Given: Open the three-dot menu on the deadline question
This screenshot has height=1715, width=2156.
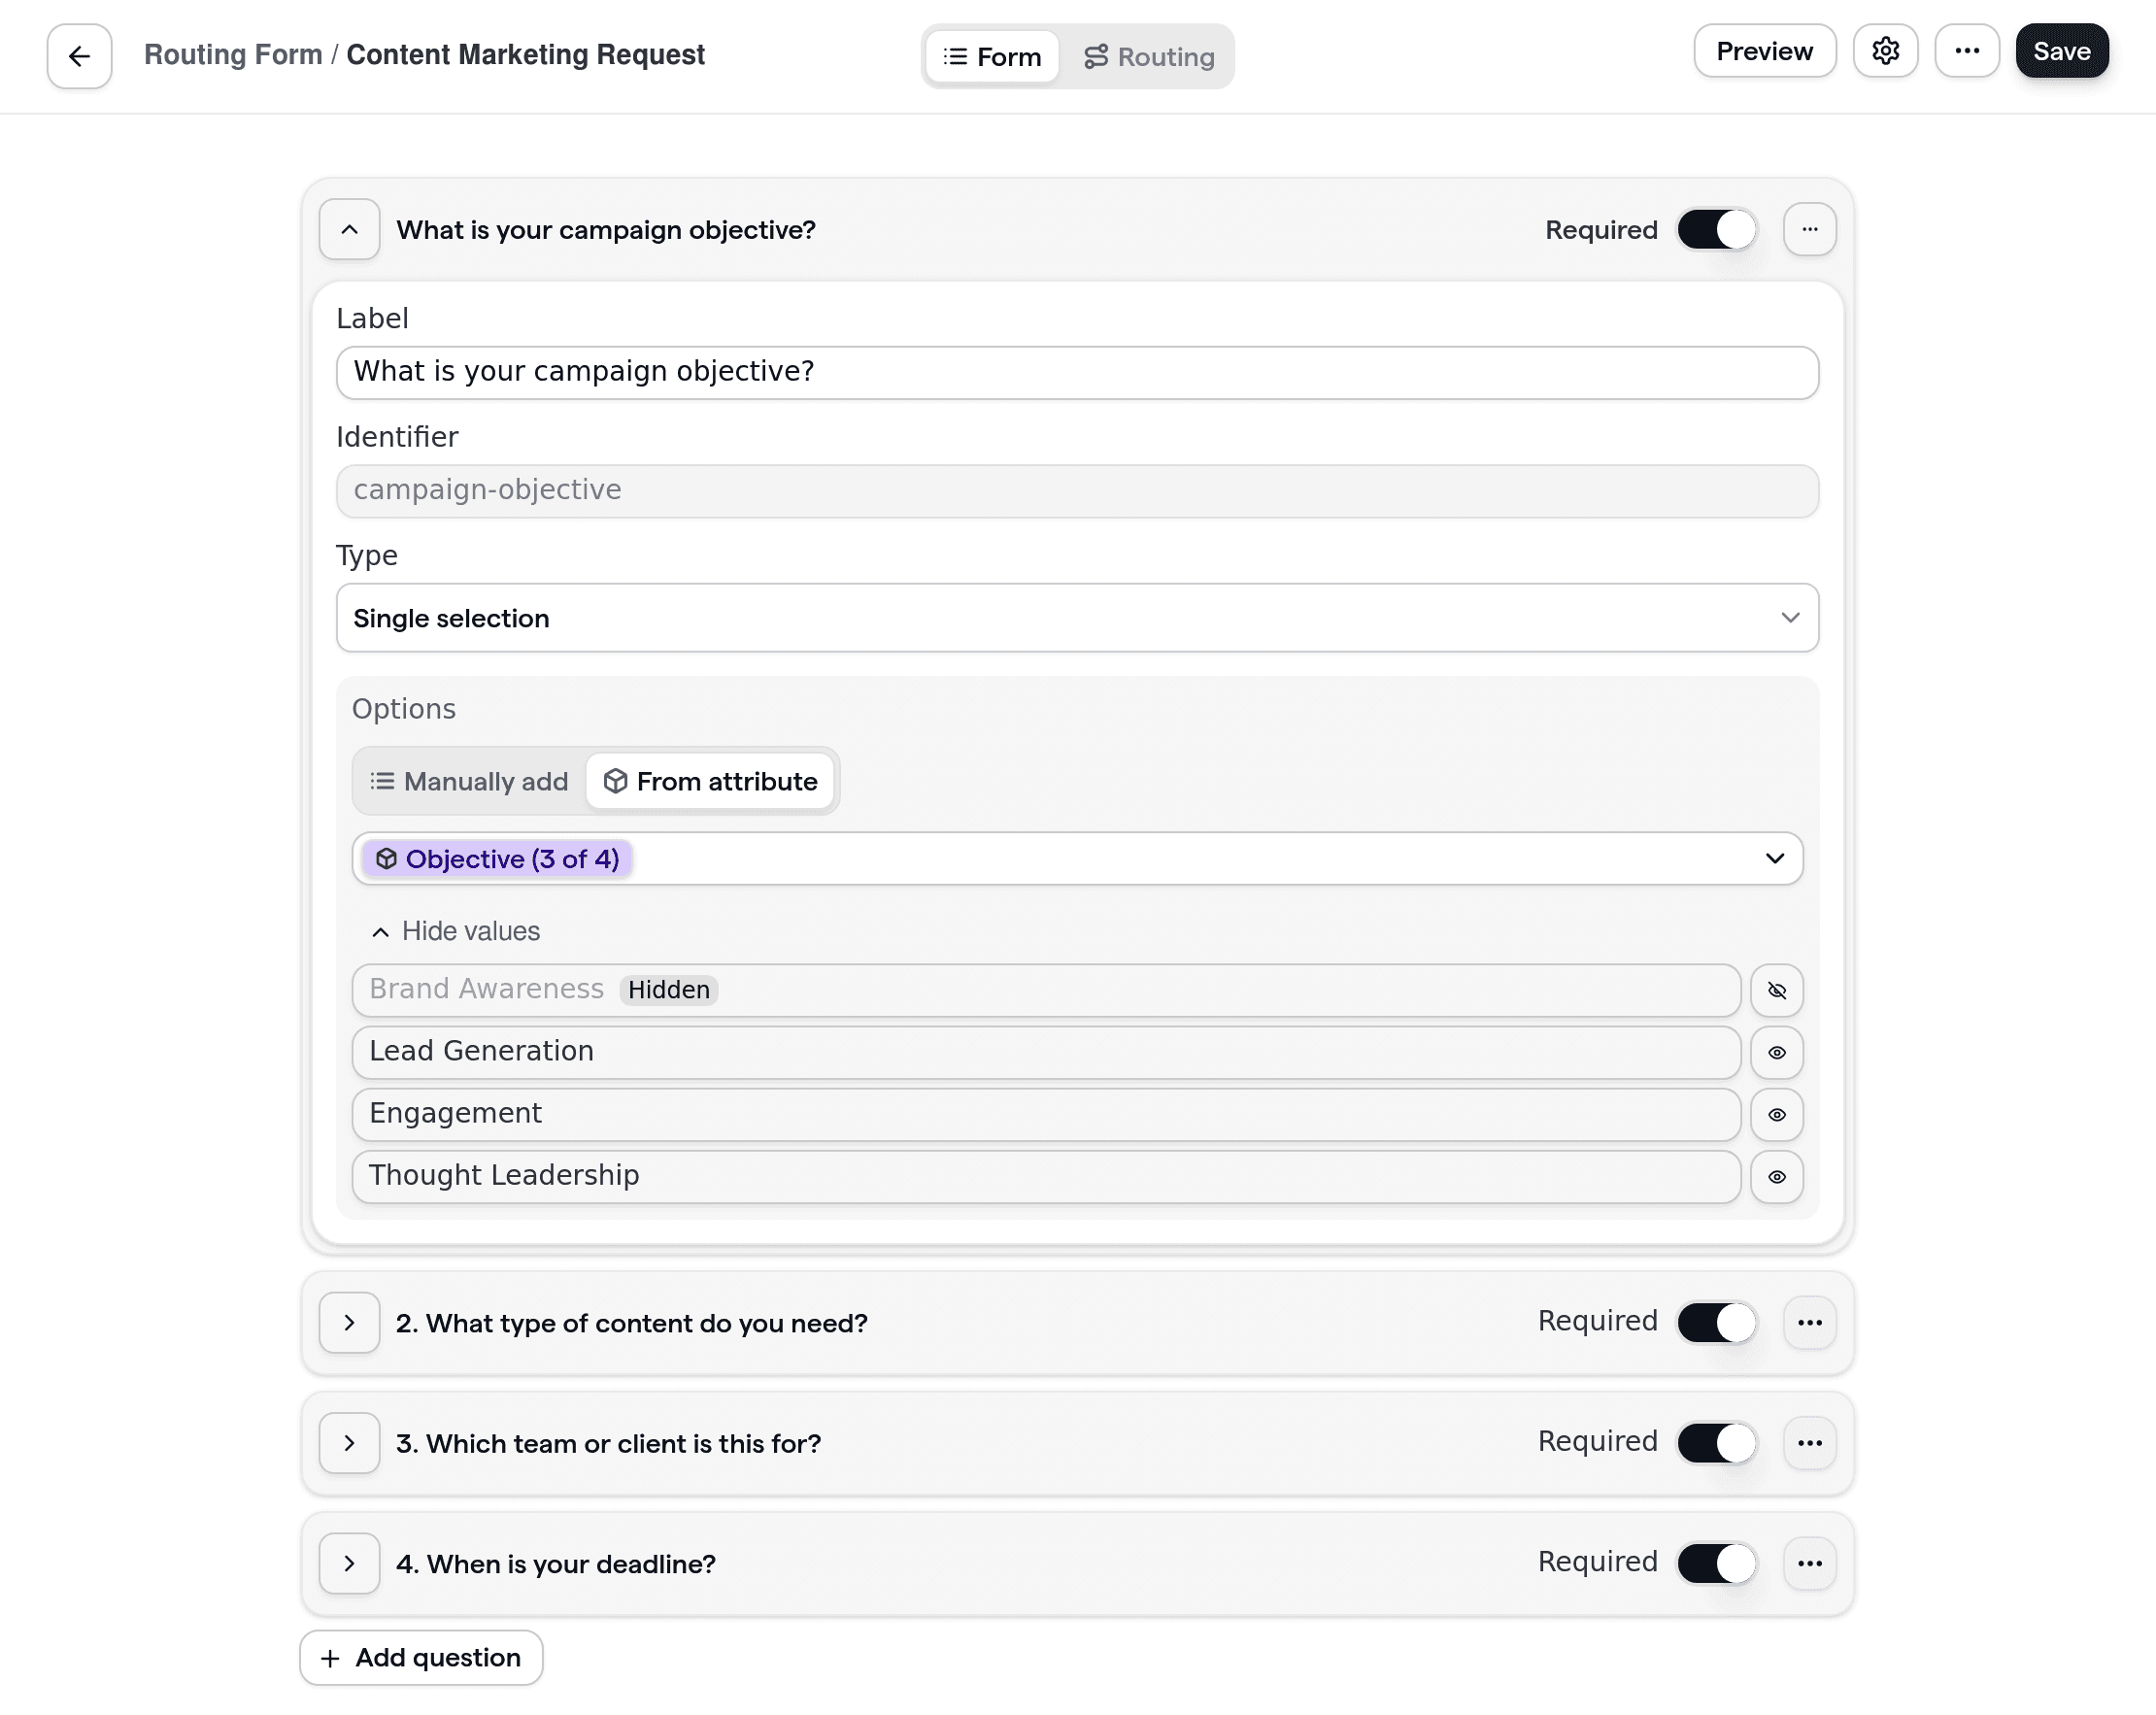Looking at the screenshot, I should click(1810, 1563).
